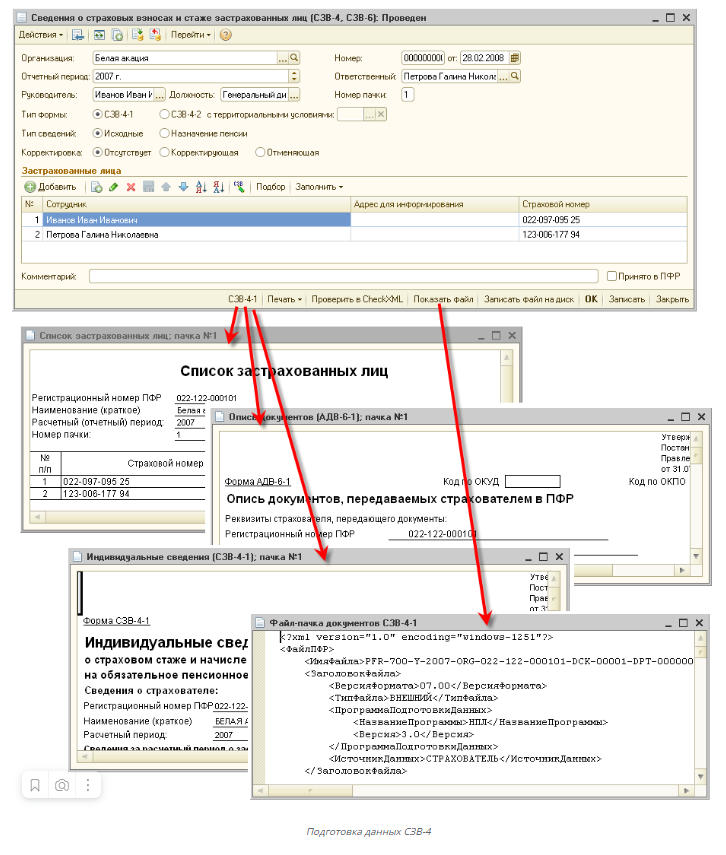
Task: Click the Комментарий text field
Action: coord(340,276)
